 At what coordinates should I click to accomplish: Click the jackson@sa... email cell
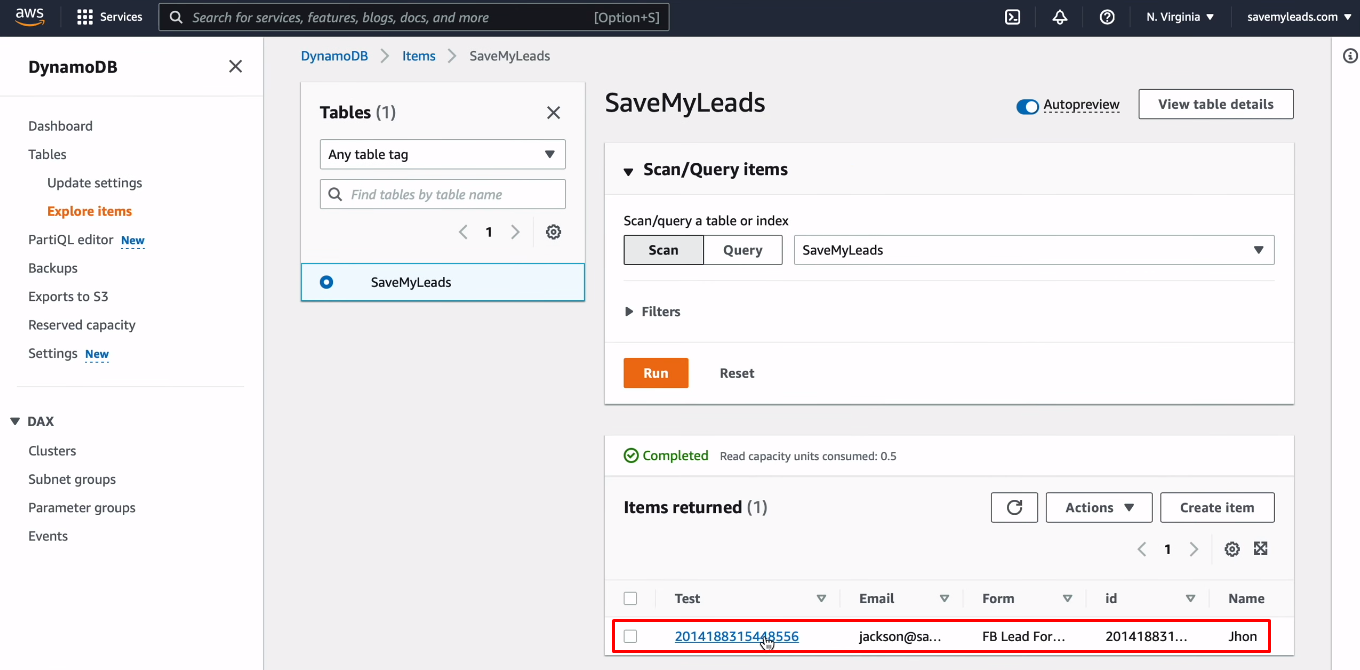pos(900,636)
